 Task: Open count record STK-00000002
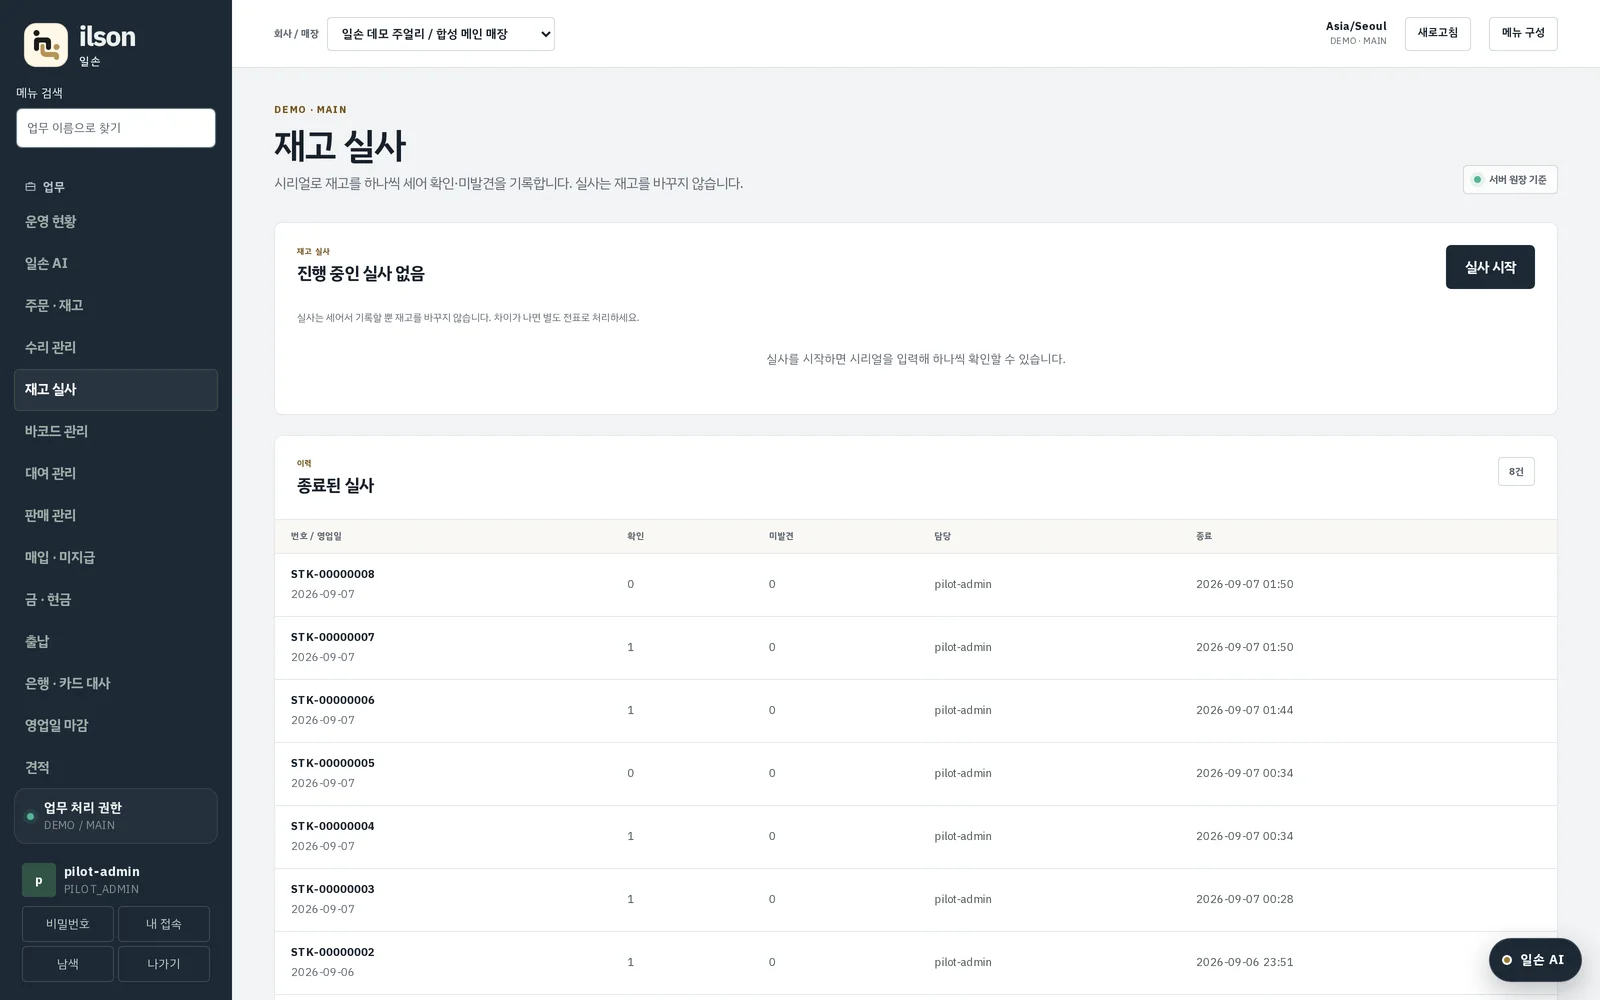[916, 963]
